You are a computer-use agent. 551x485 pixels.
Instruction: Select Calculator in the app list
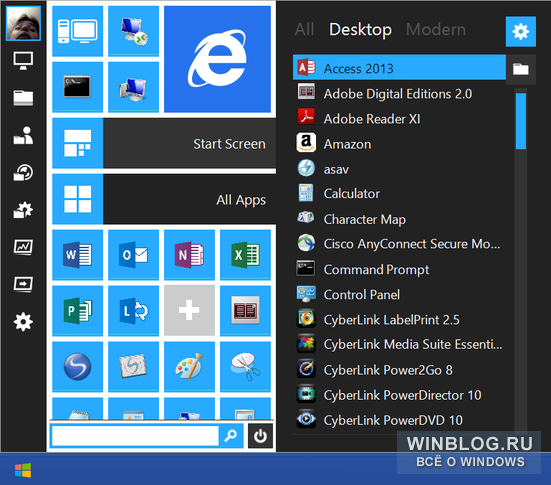(x=399, y=194)
